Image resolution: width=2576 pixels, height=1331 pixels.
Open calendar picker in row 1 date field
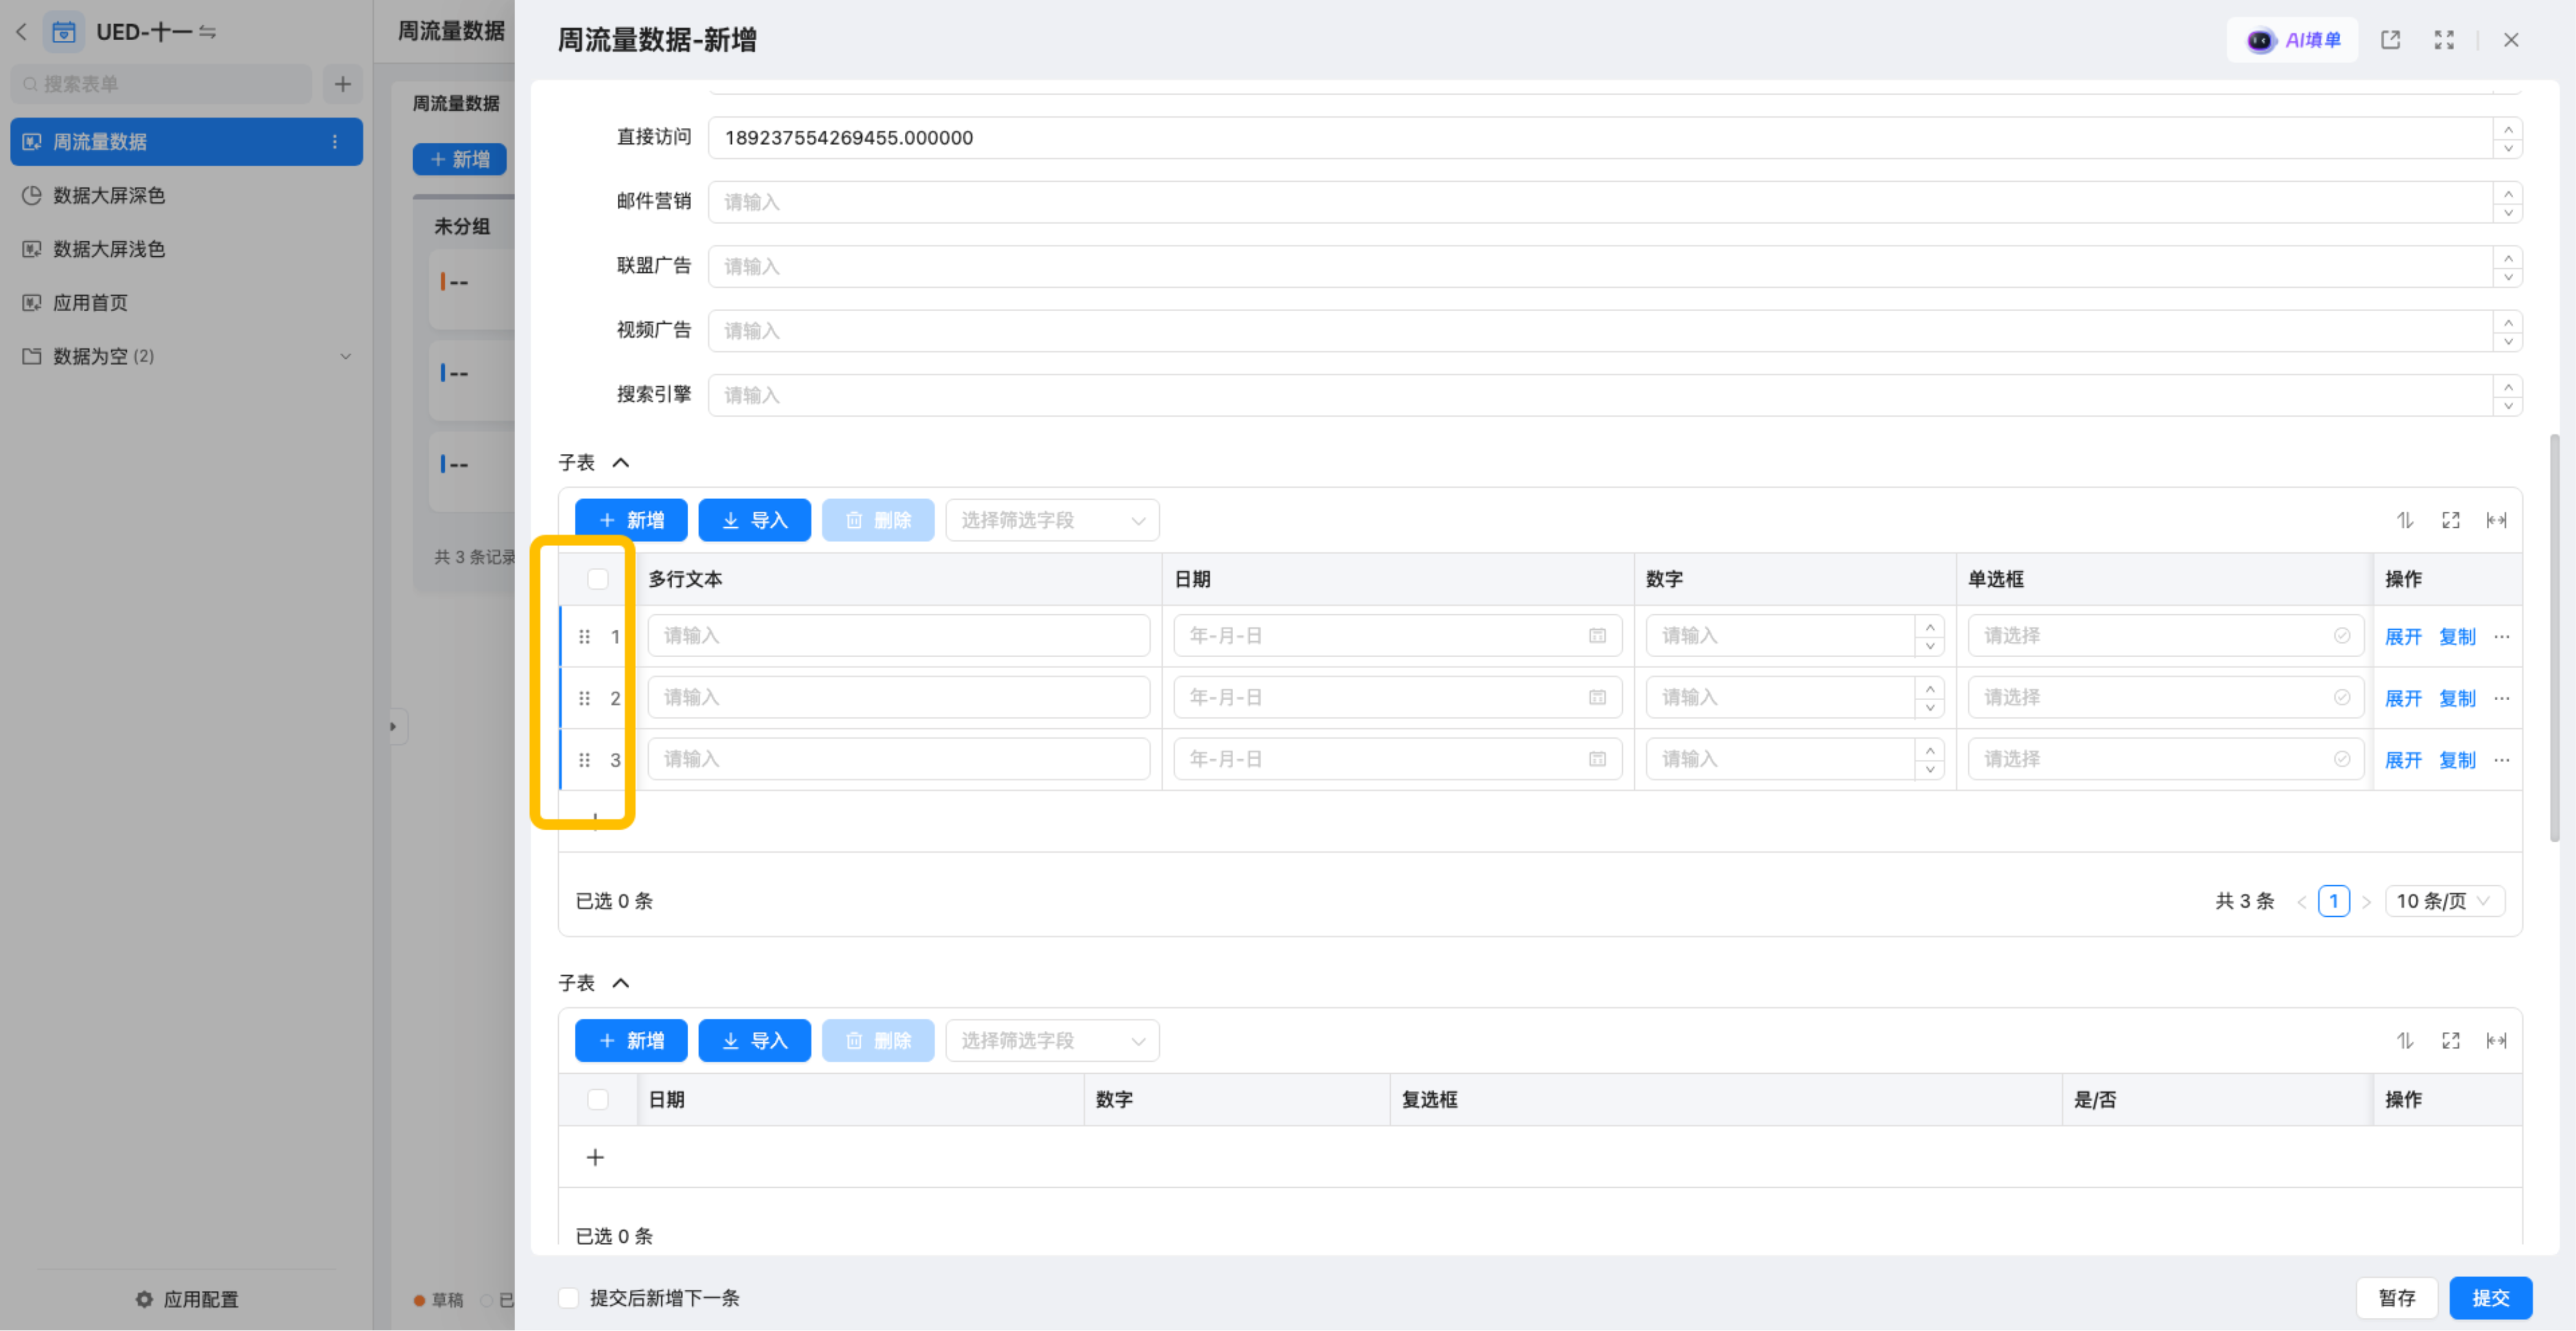pos(1597,636)
